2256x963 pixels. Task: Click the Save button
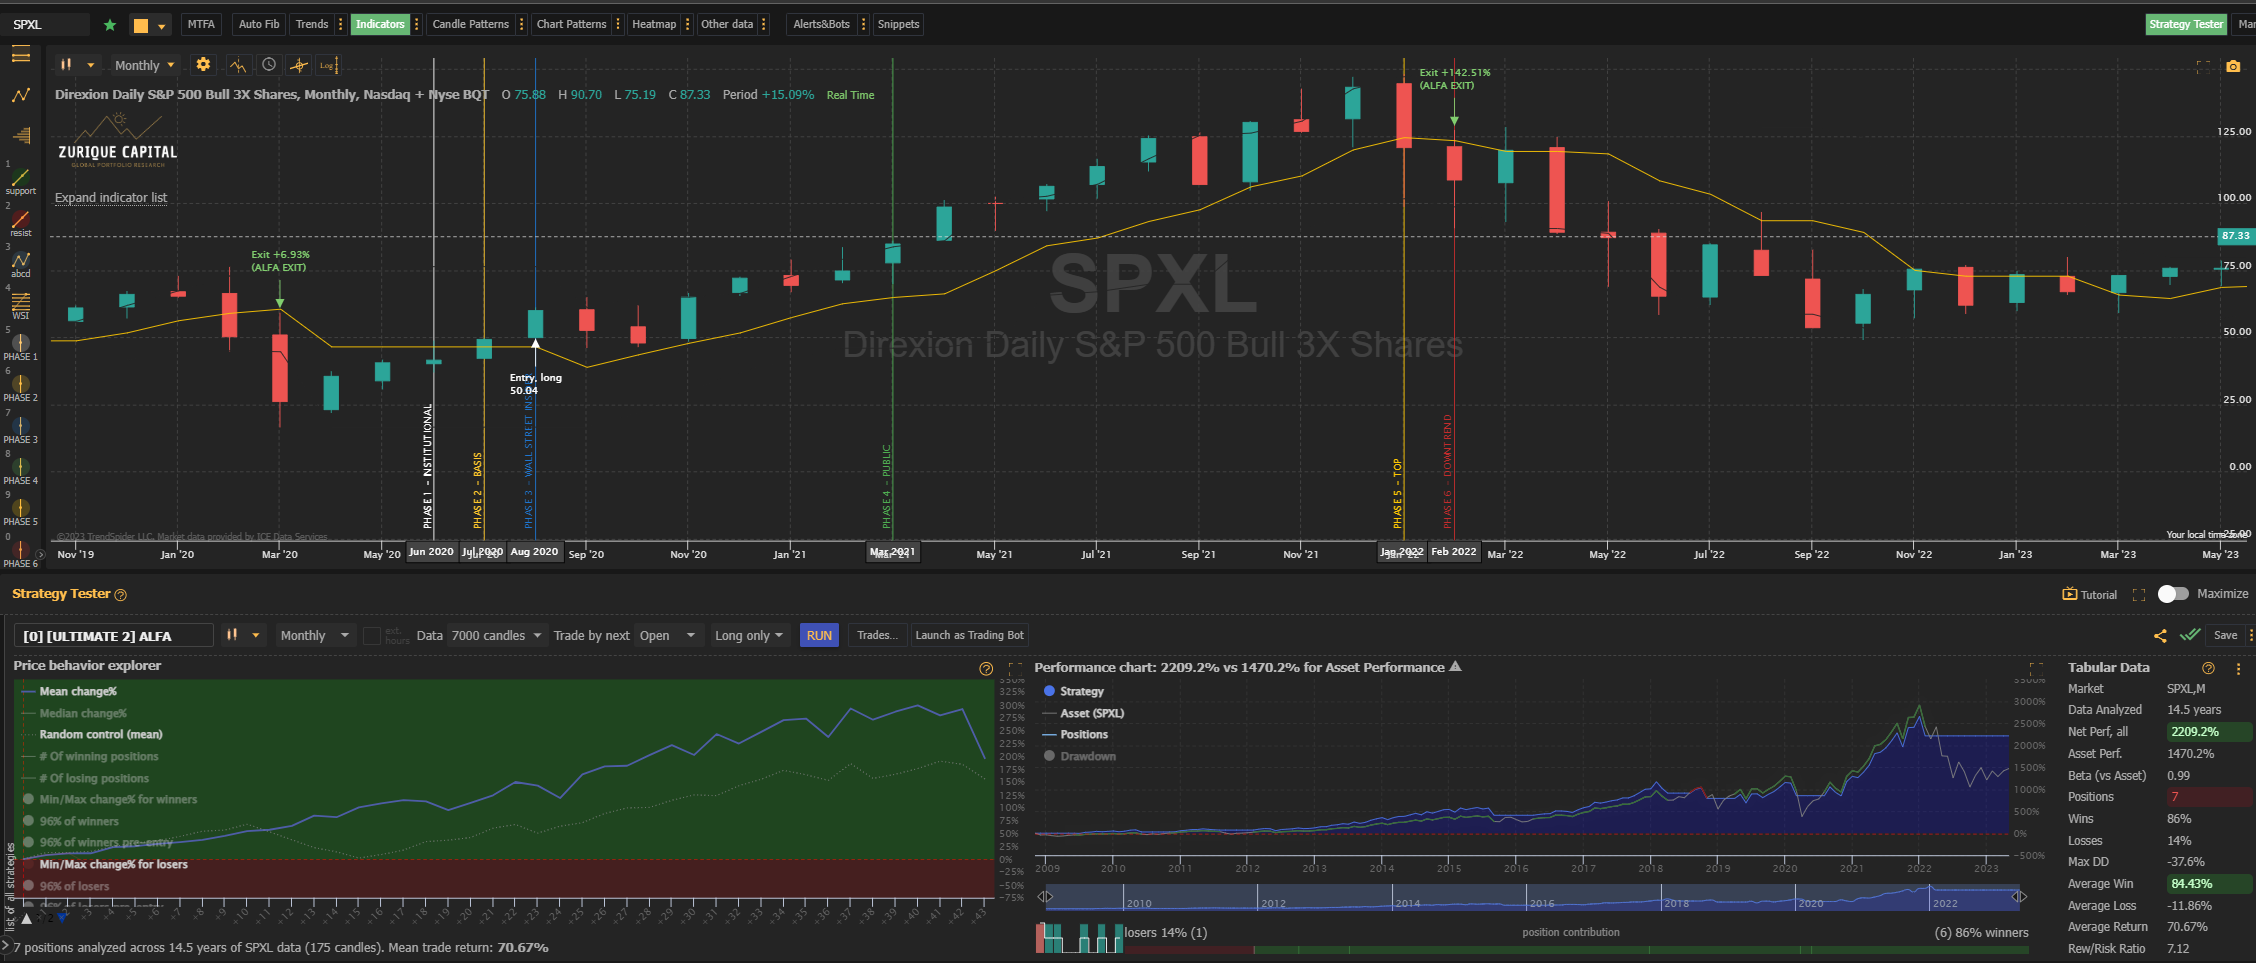(x=2225, y=636)
